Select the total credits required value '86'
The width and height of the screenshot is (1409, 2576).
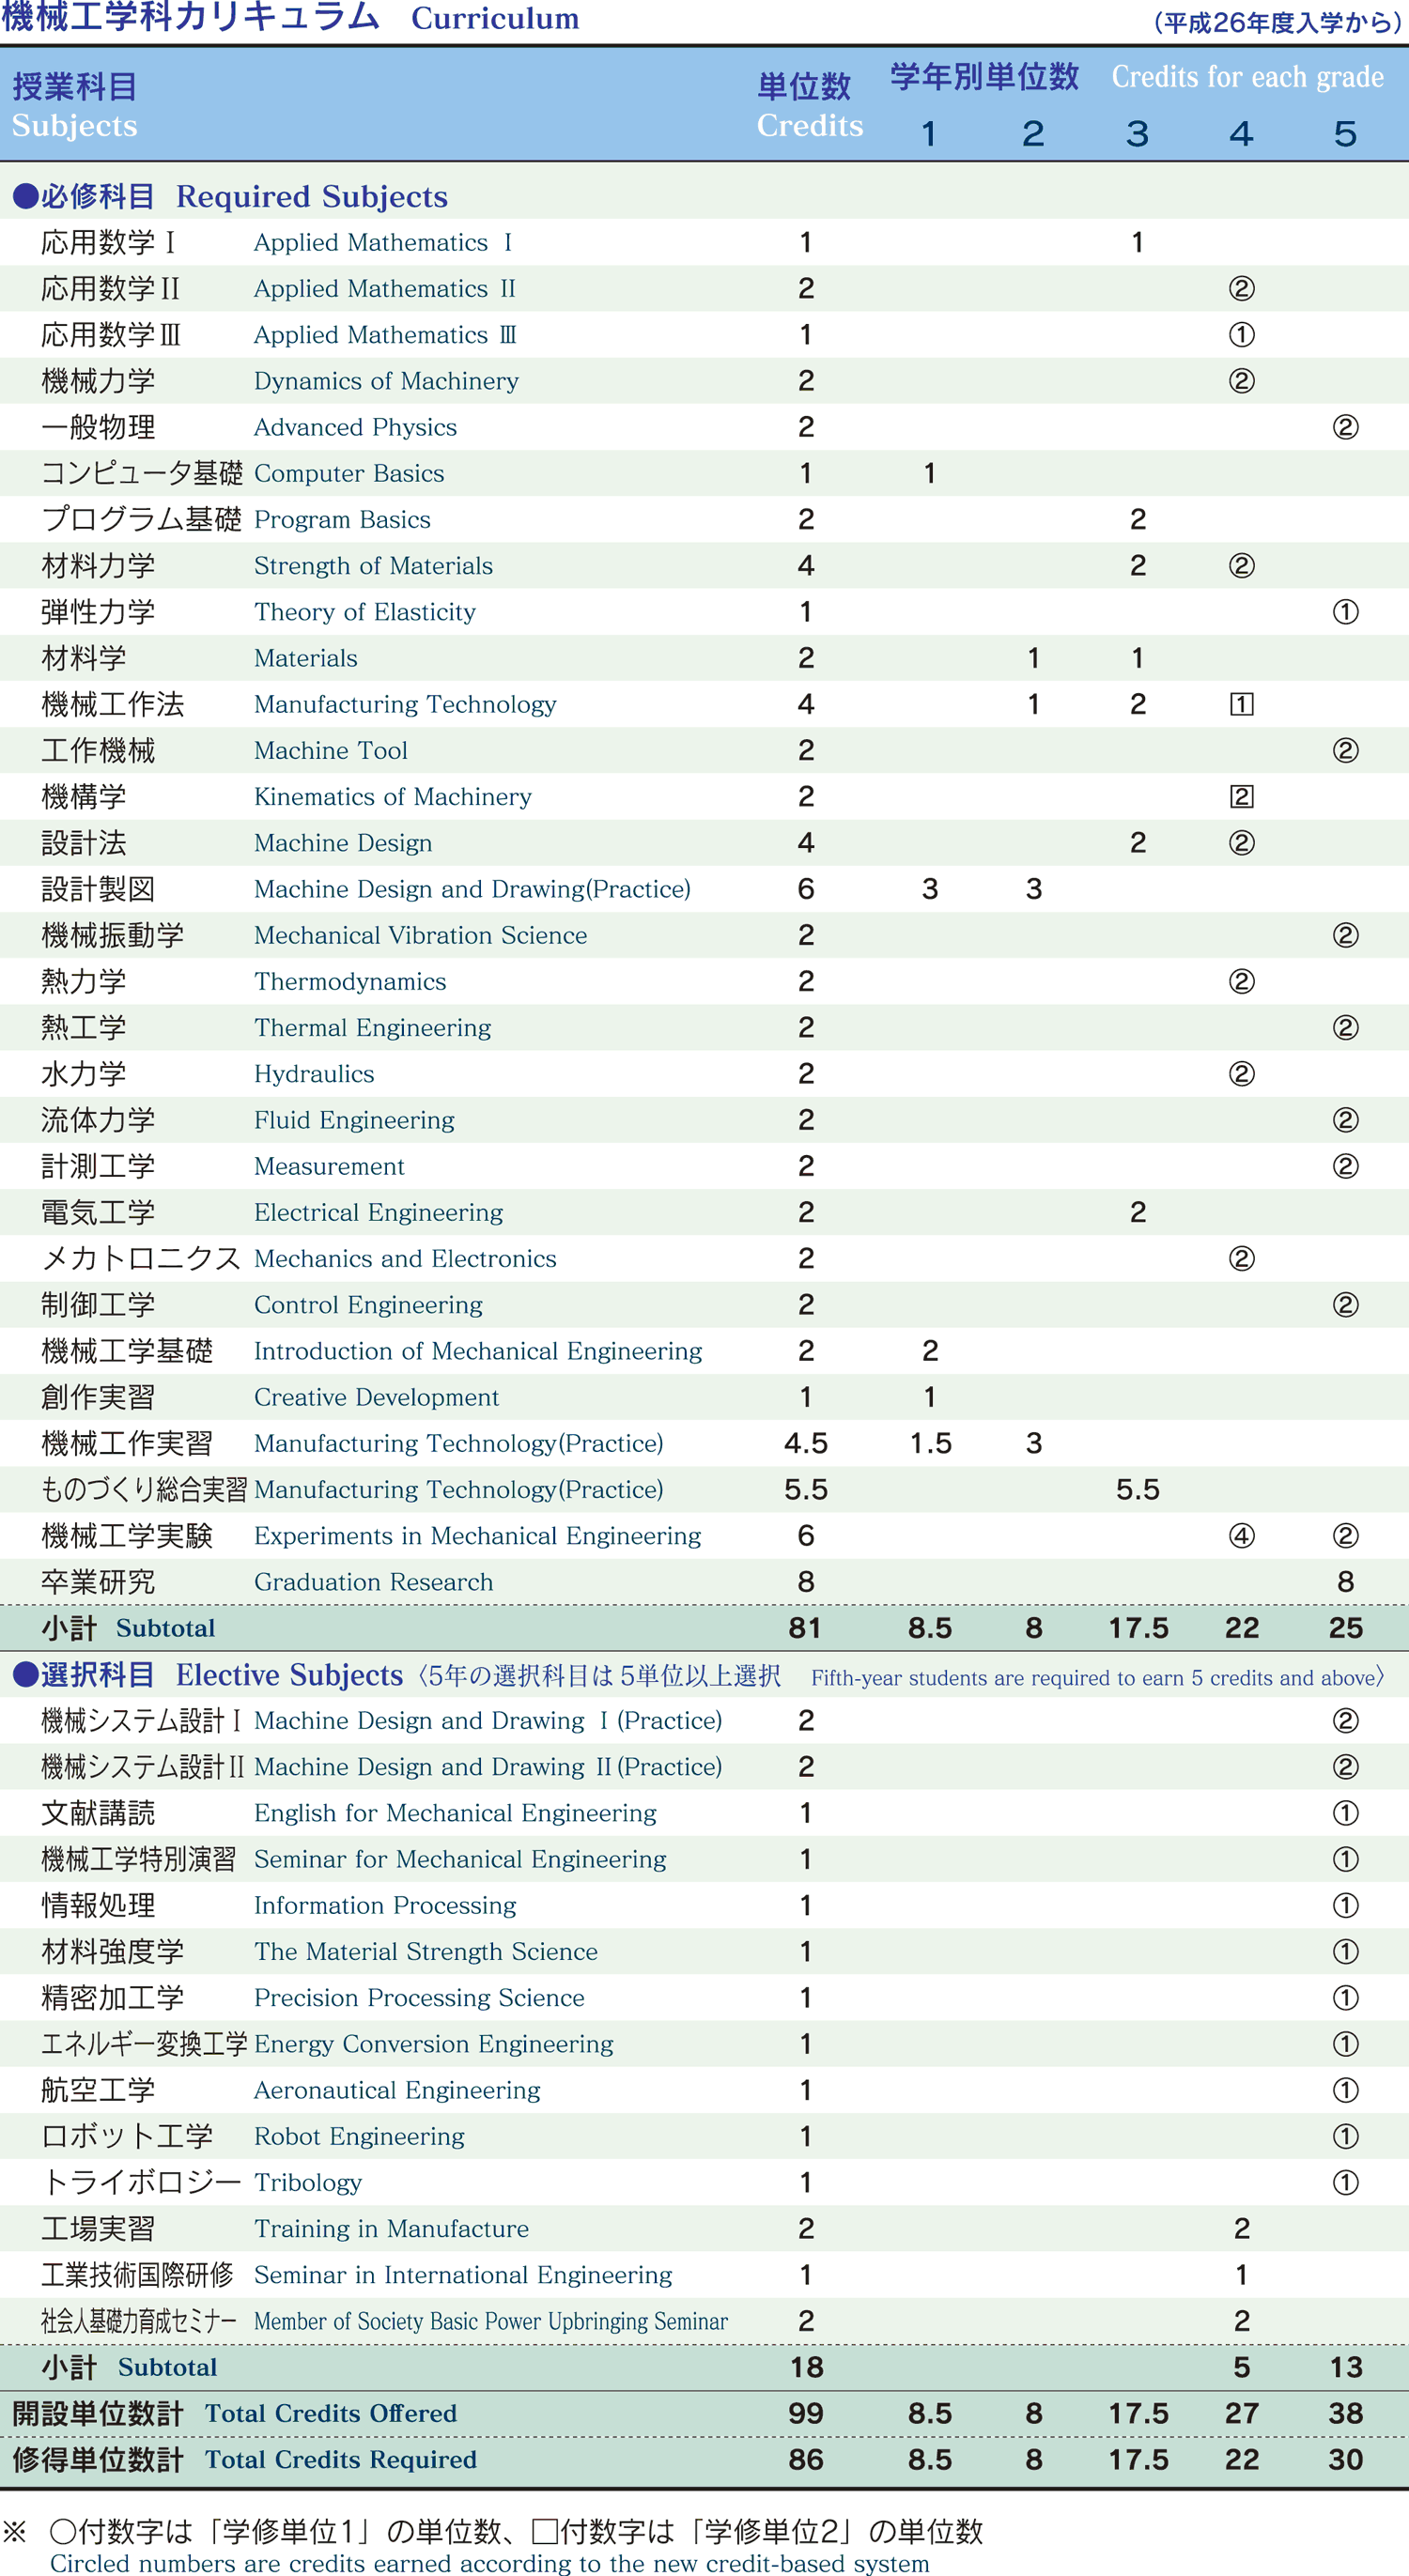[806, 2459]
